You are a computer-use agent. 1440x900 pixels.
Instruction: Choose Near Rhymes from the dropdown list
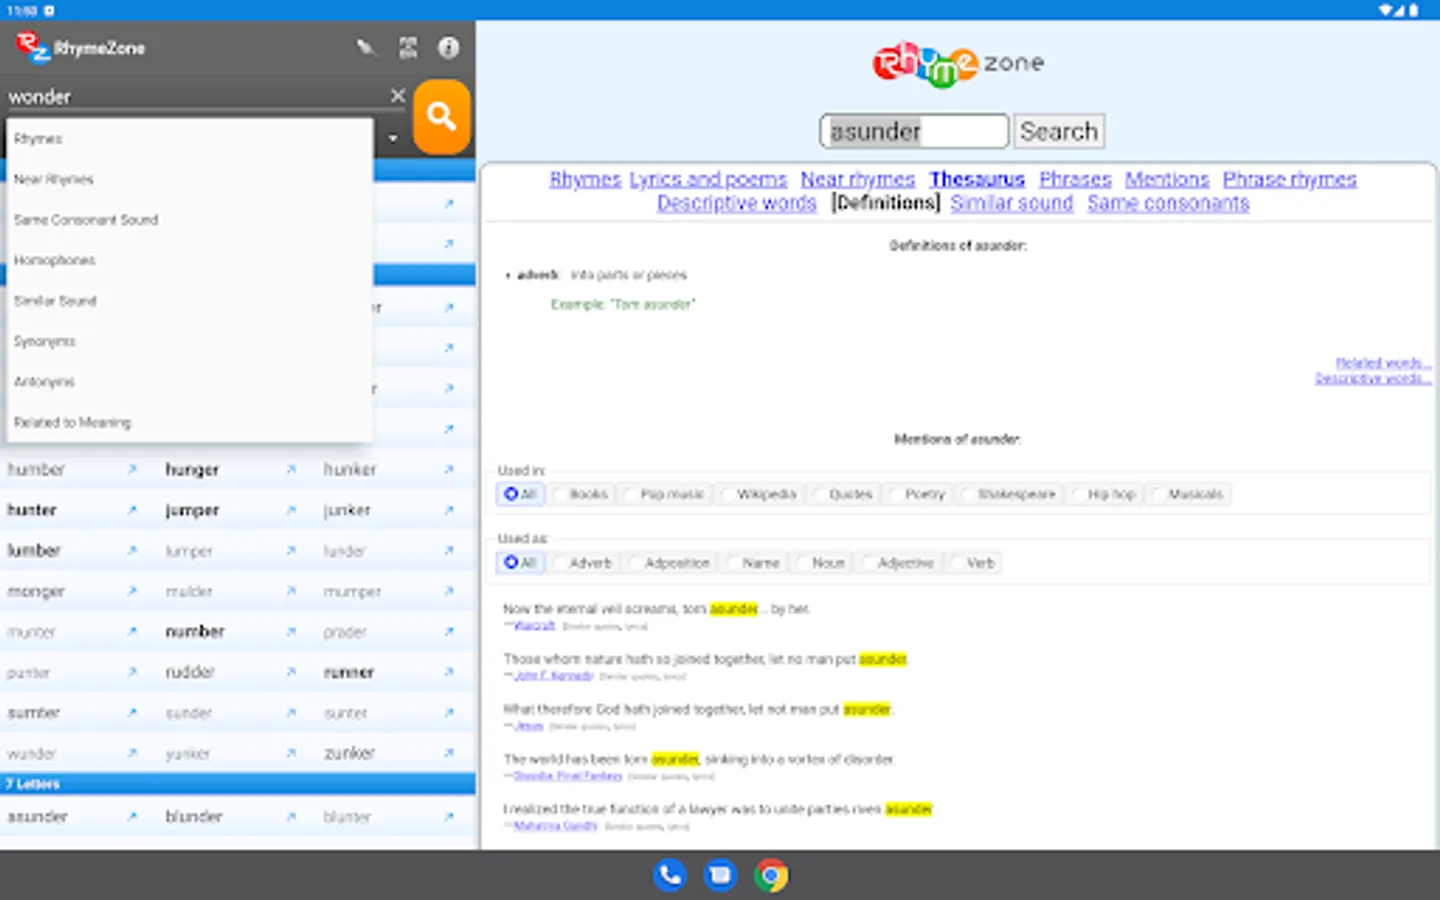click(189, 179)
